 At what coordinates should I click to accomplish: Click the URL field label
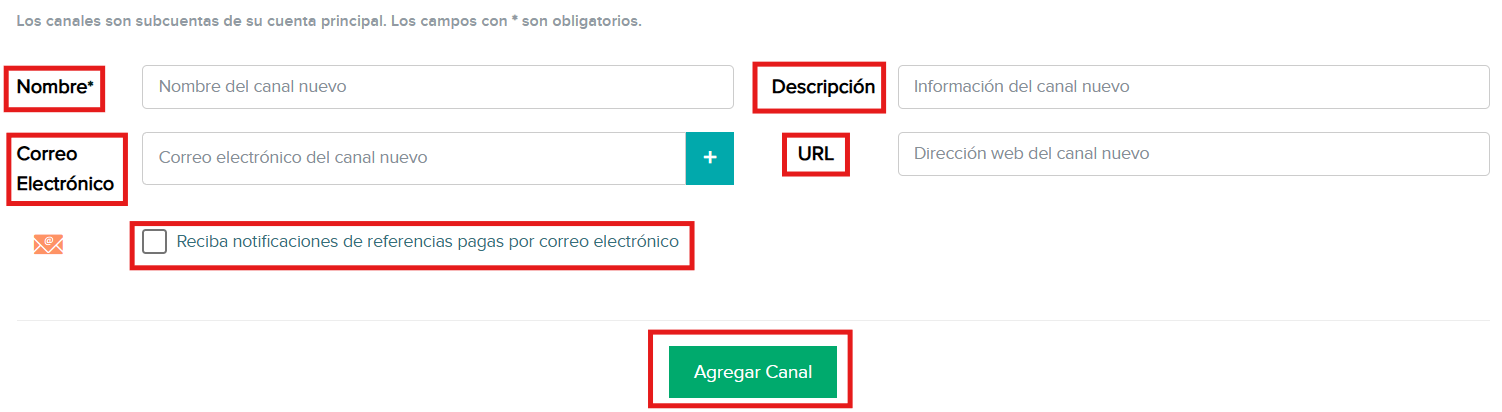(815, 155)
